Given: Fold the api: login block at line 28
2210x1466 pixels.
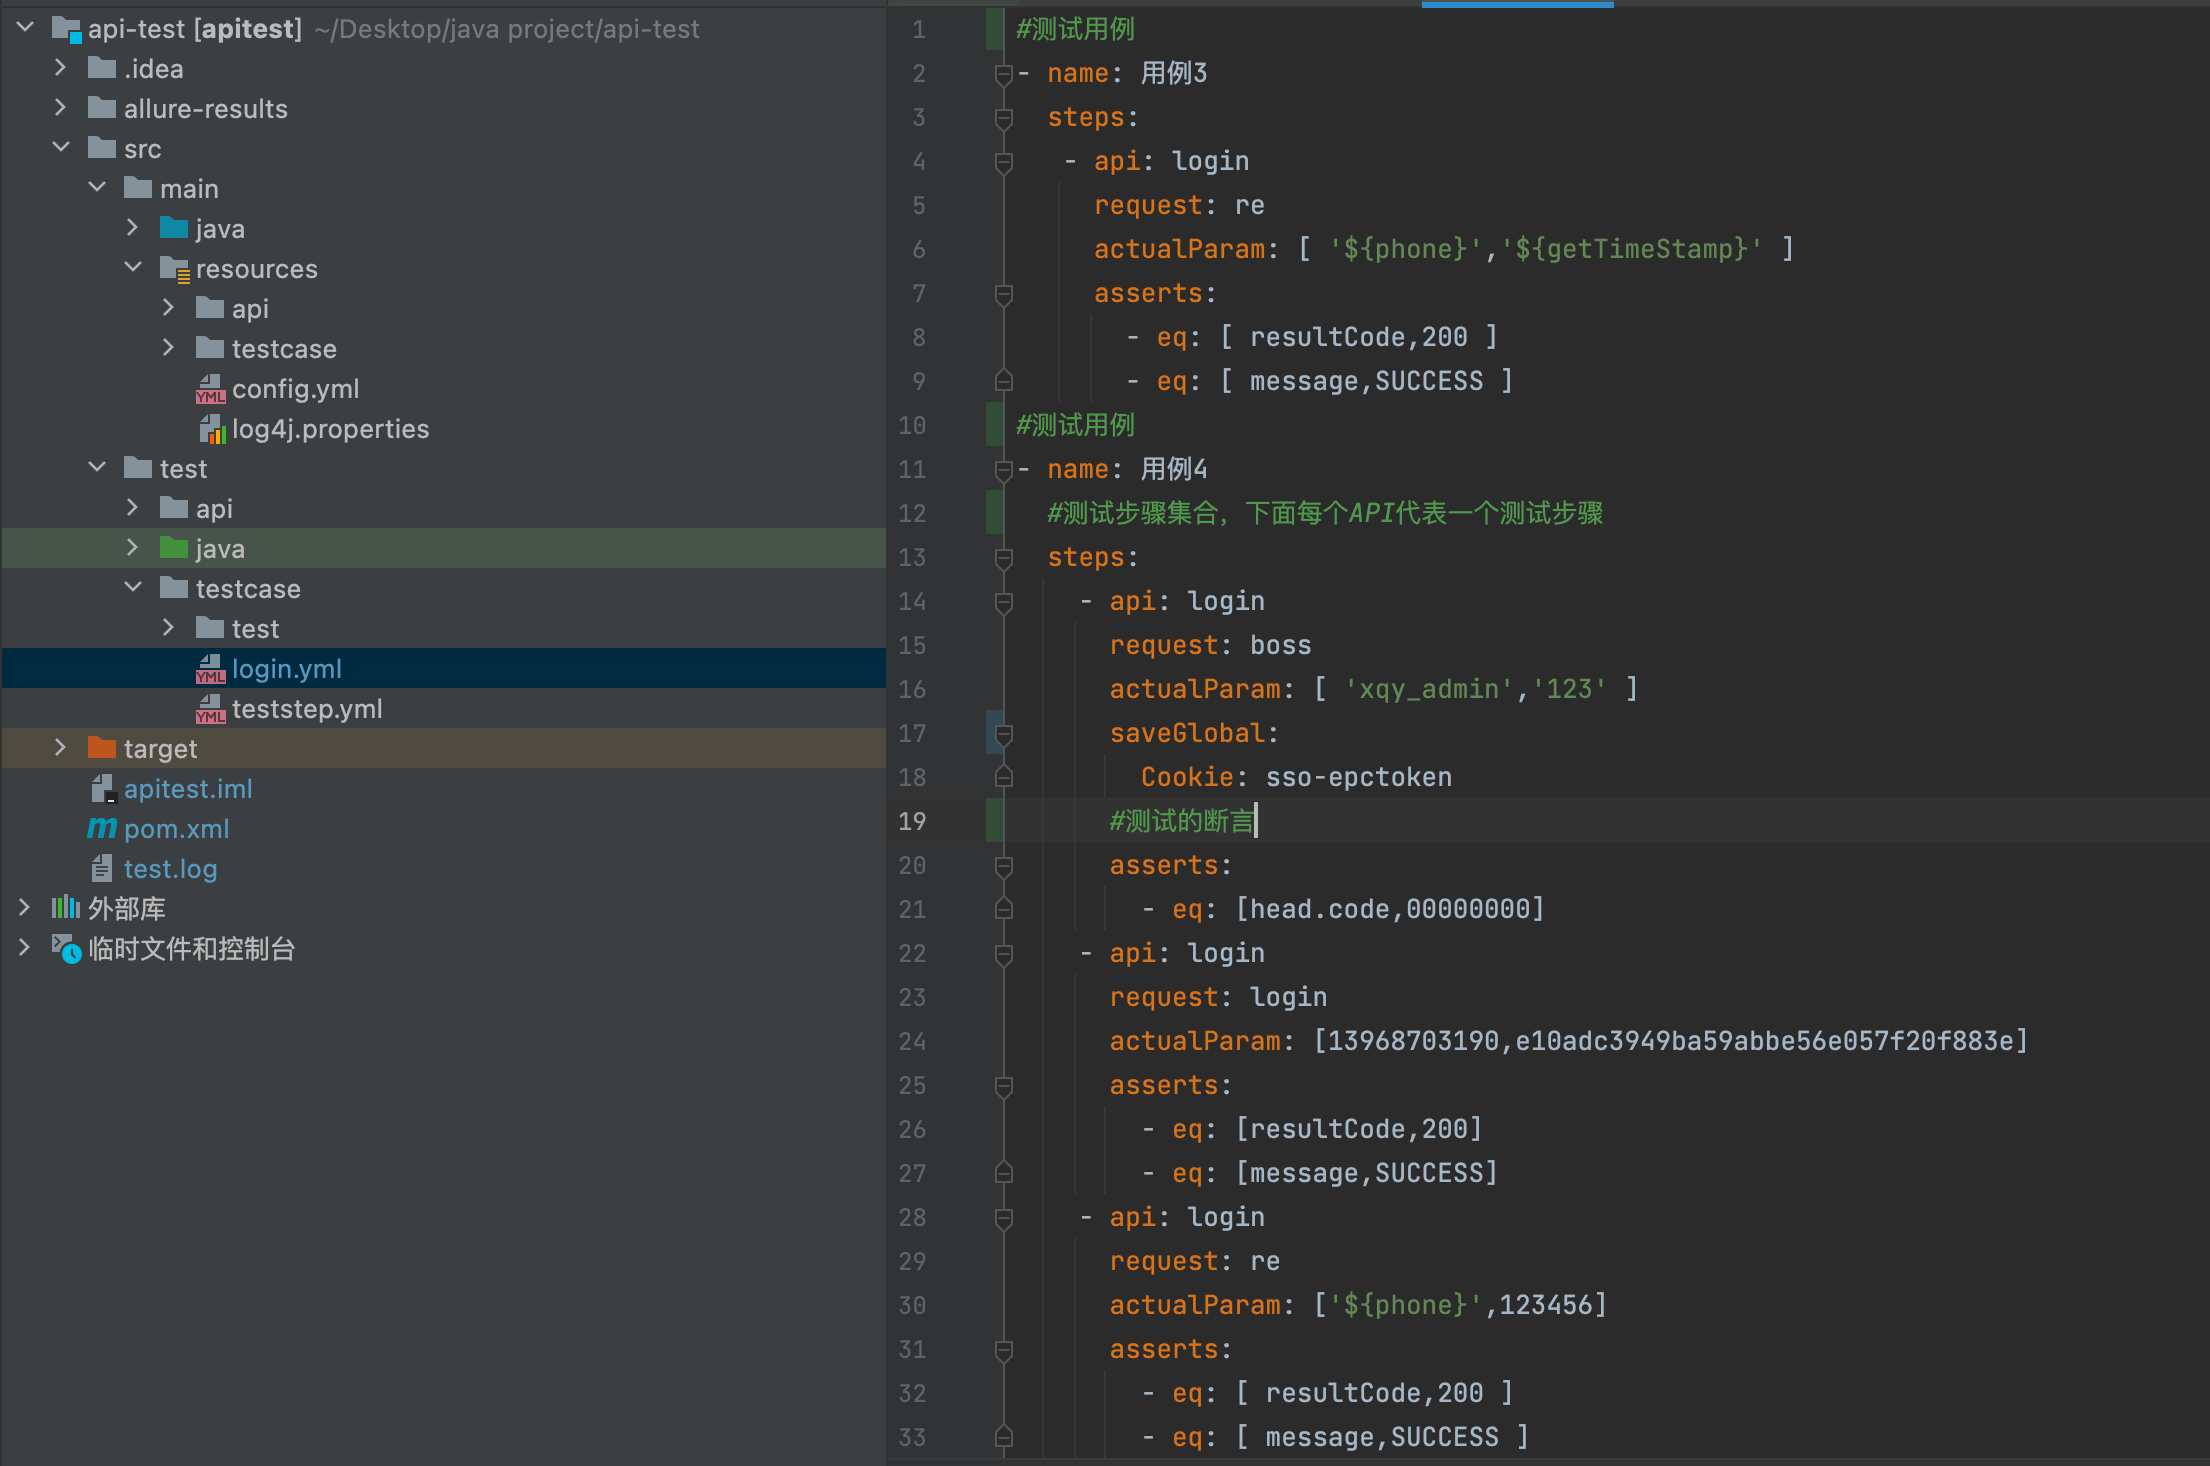Looking at the screenshot, I should (1004, 1218).
